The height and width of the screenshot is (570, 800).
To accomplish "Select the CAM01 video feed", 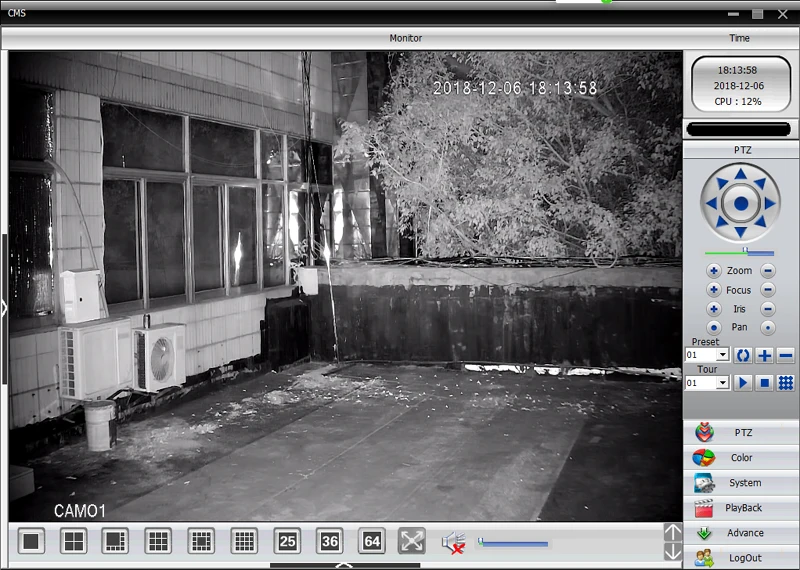I will point(345,286).
